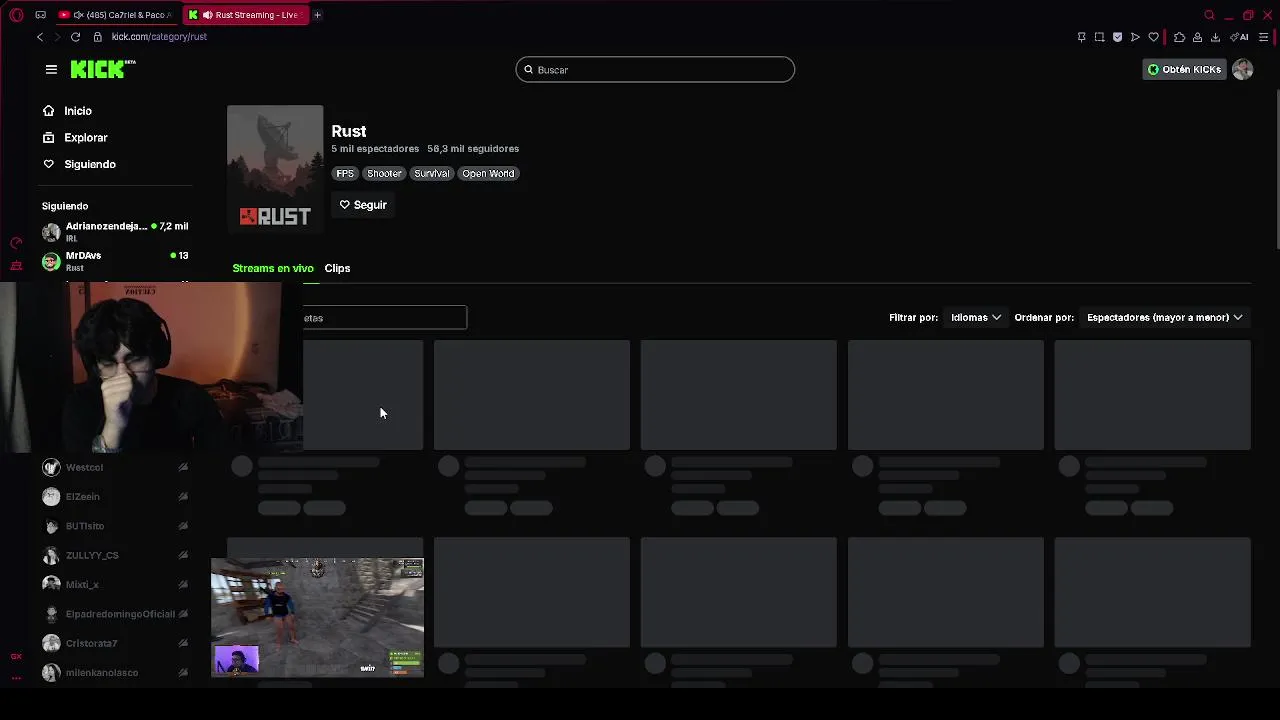Mute the Rust Streaming tab speaker icon
The width and height of the screenshot is (1280, 720).
[x=208, y=15]
